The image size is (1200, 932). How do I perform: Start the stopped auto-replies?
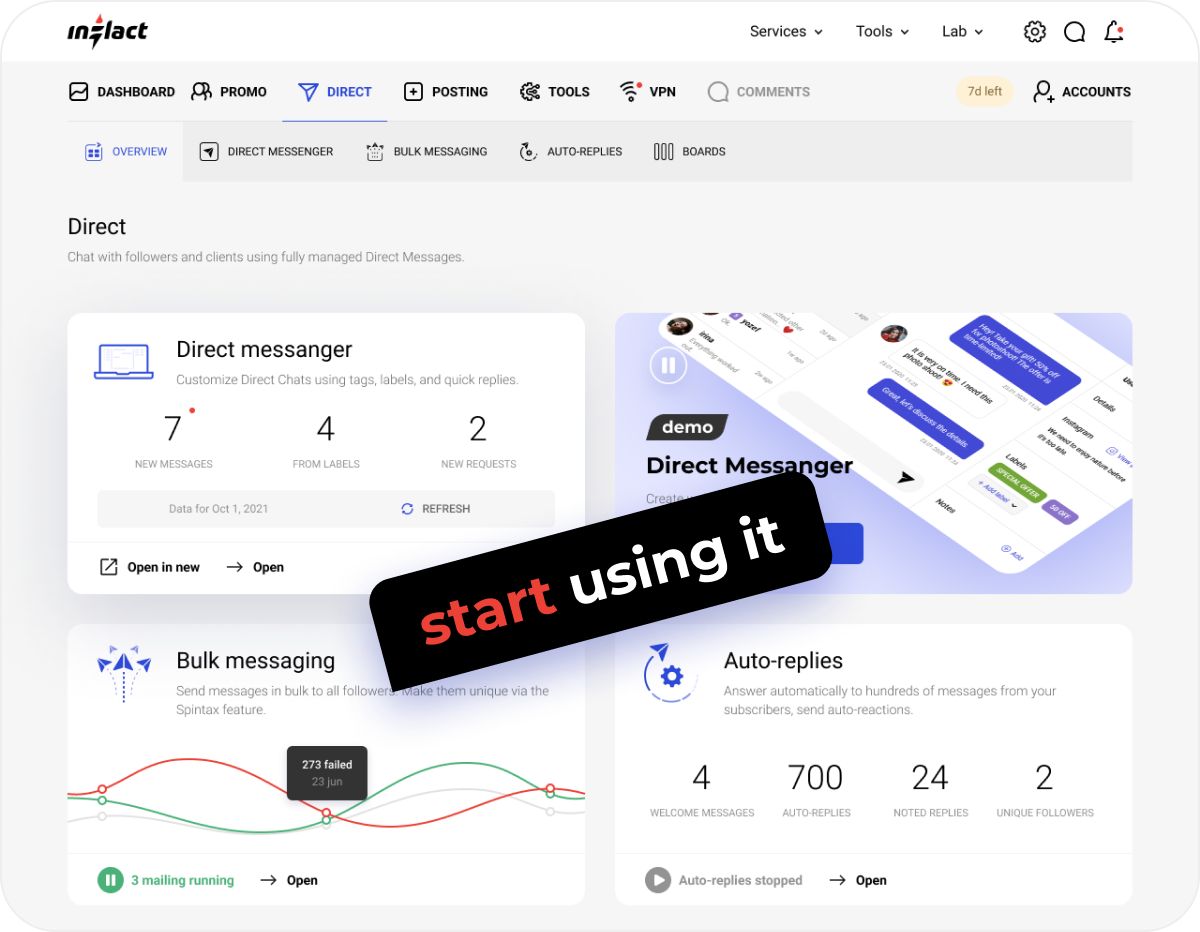pos(657,880)
